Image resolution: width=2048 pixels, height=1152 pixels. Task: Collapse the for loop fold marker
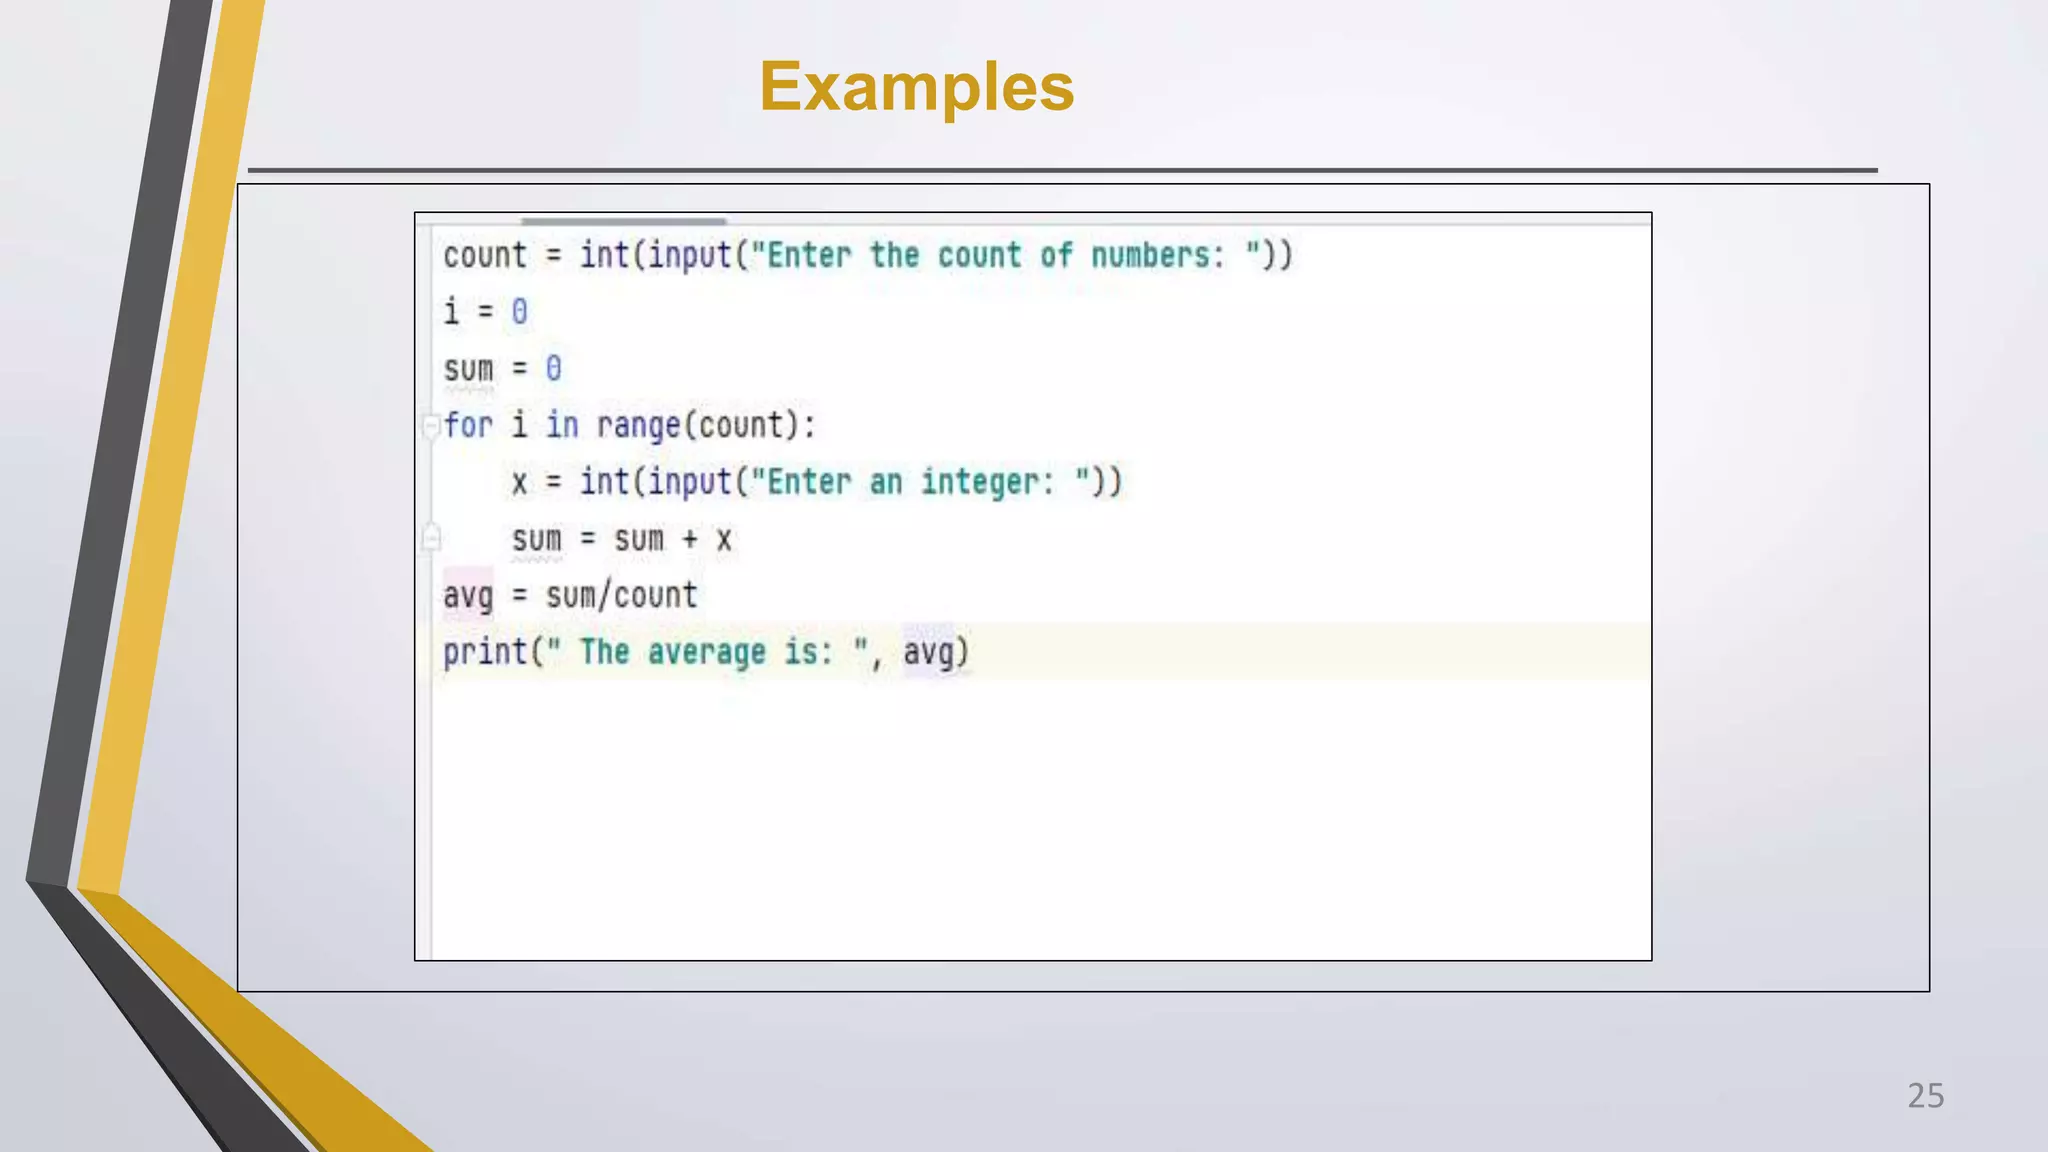(431, 427)
